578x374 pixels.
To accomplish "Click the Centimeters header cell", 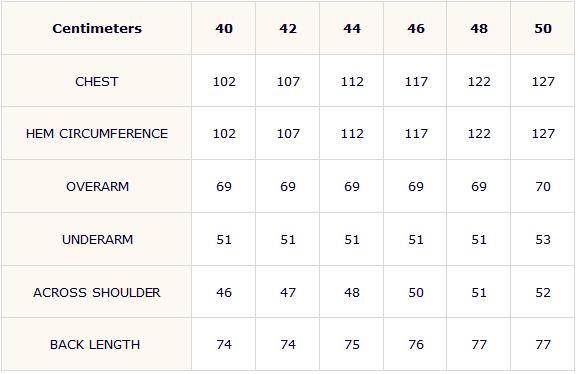I will pyautogui.click(x=97, y=29).
